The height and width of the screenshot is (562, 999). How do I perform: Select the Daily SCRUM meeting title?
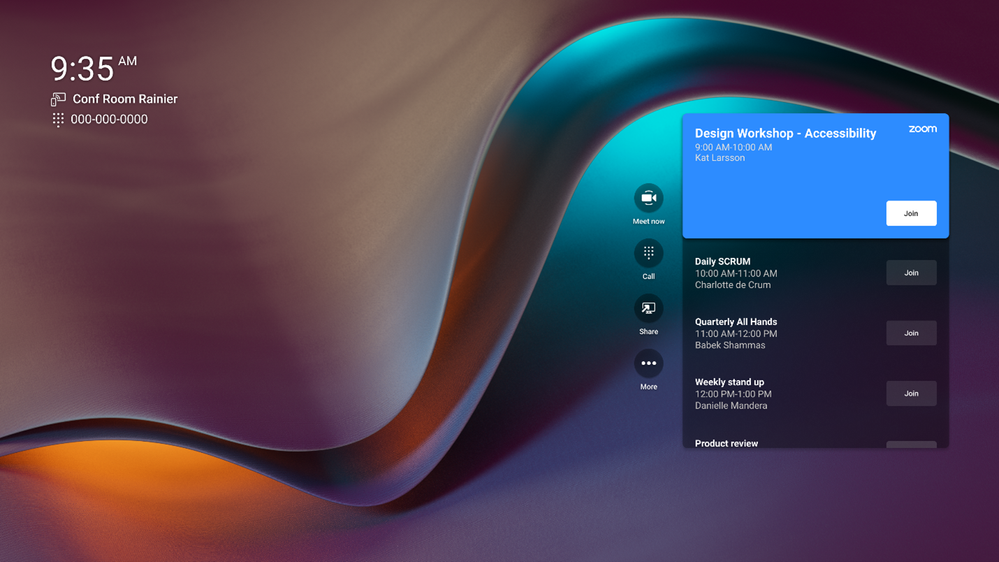[x=722, y=261]
